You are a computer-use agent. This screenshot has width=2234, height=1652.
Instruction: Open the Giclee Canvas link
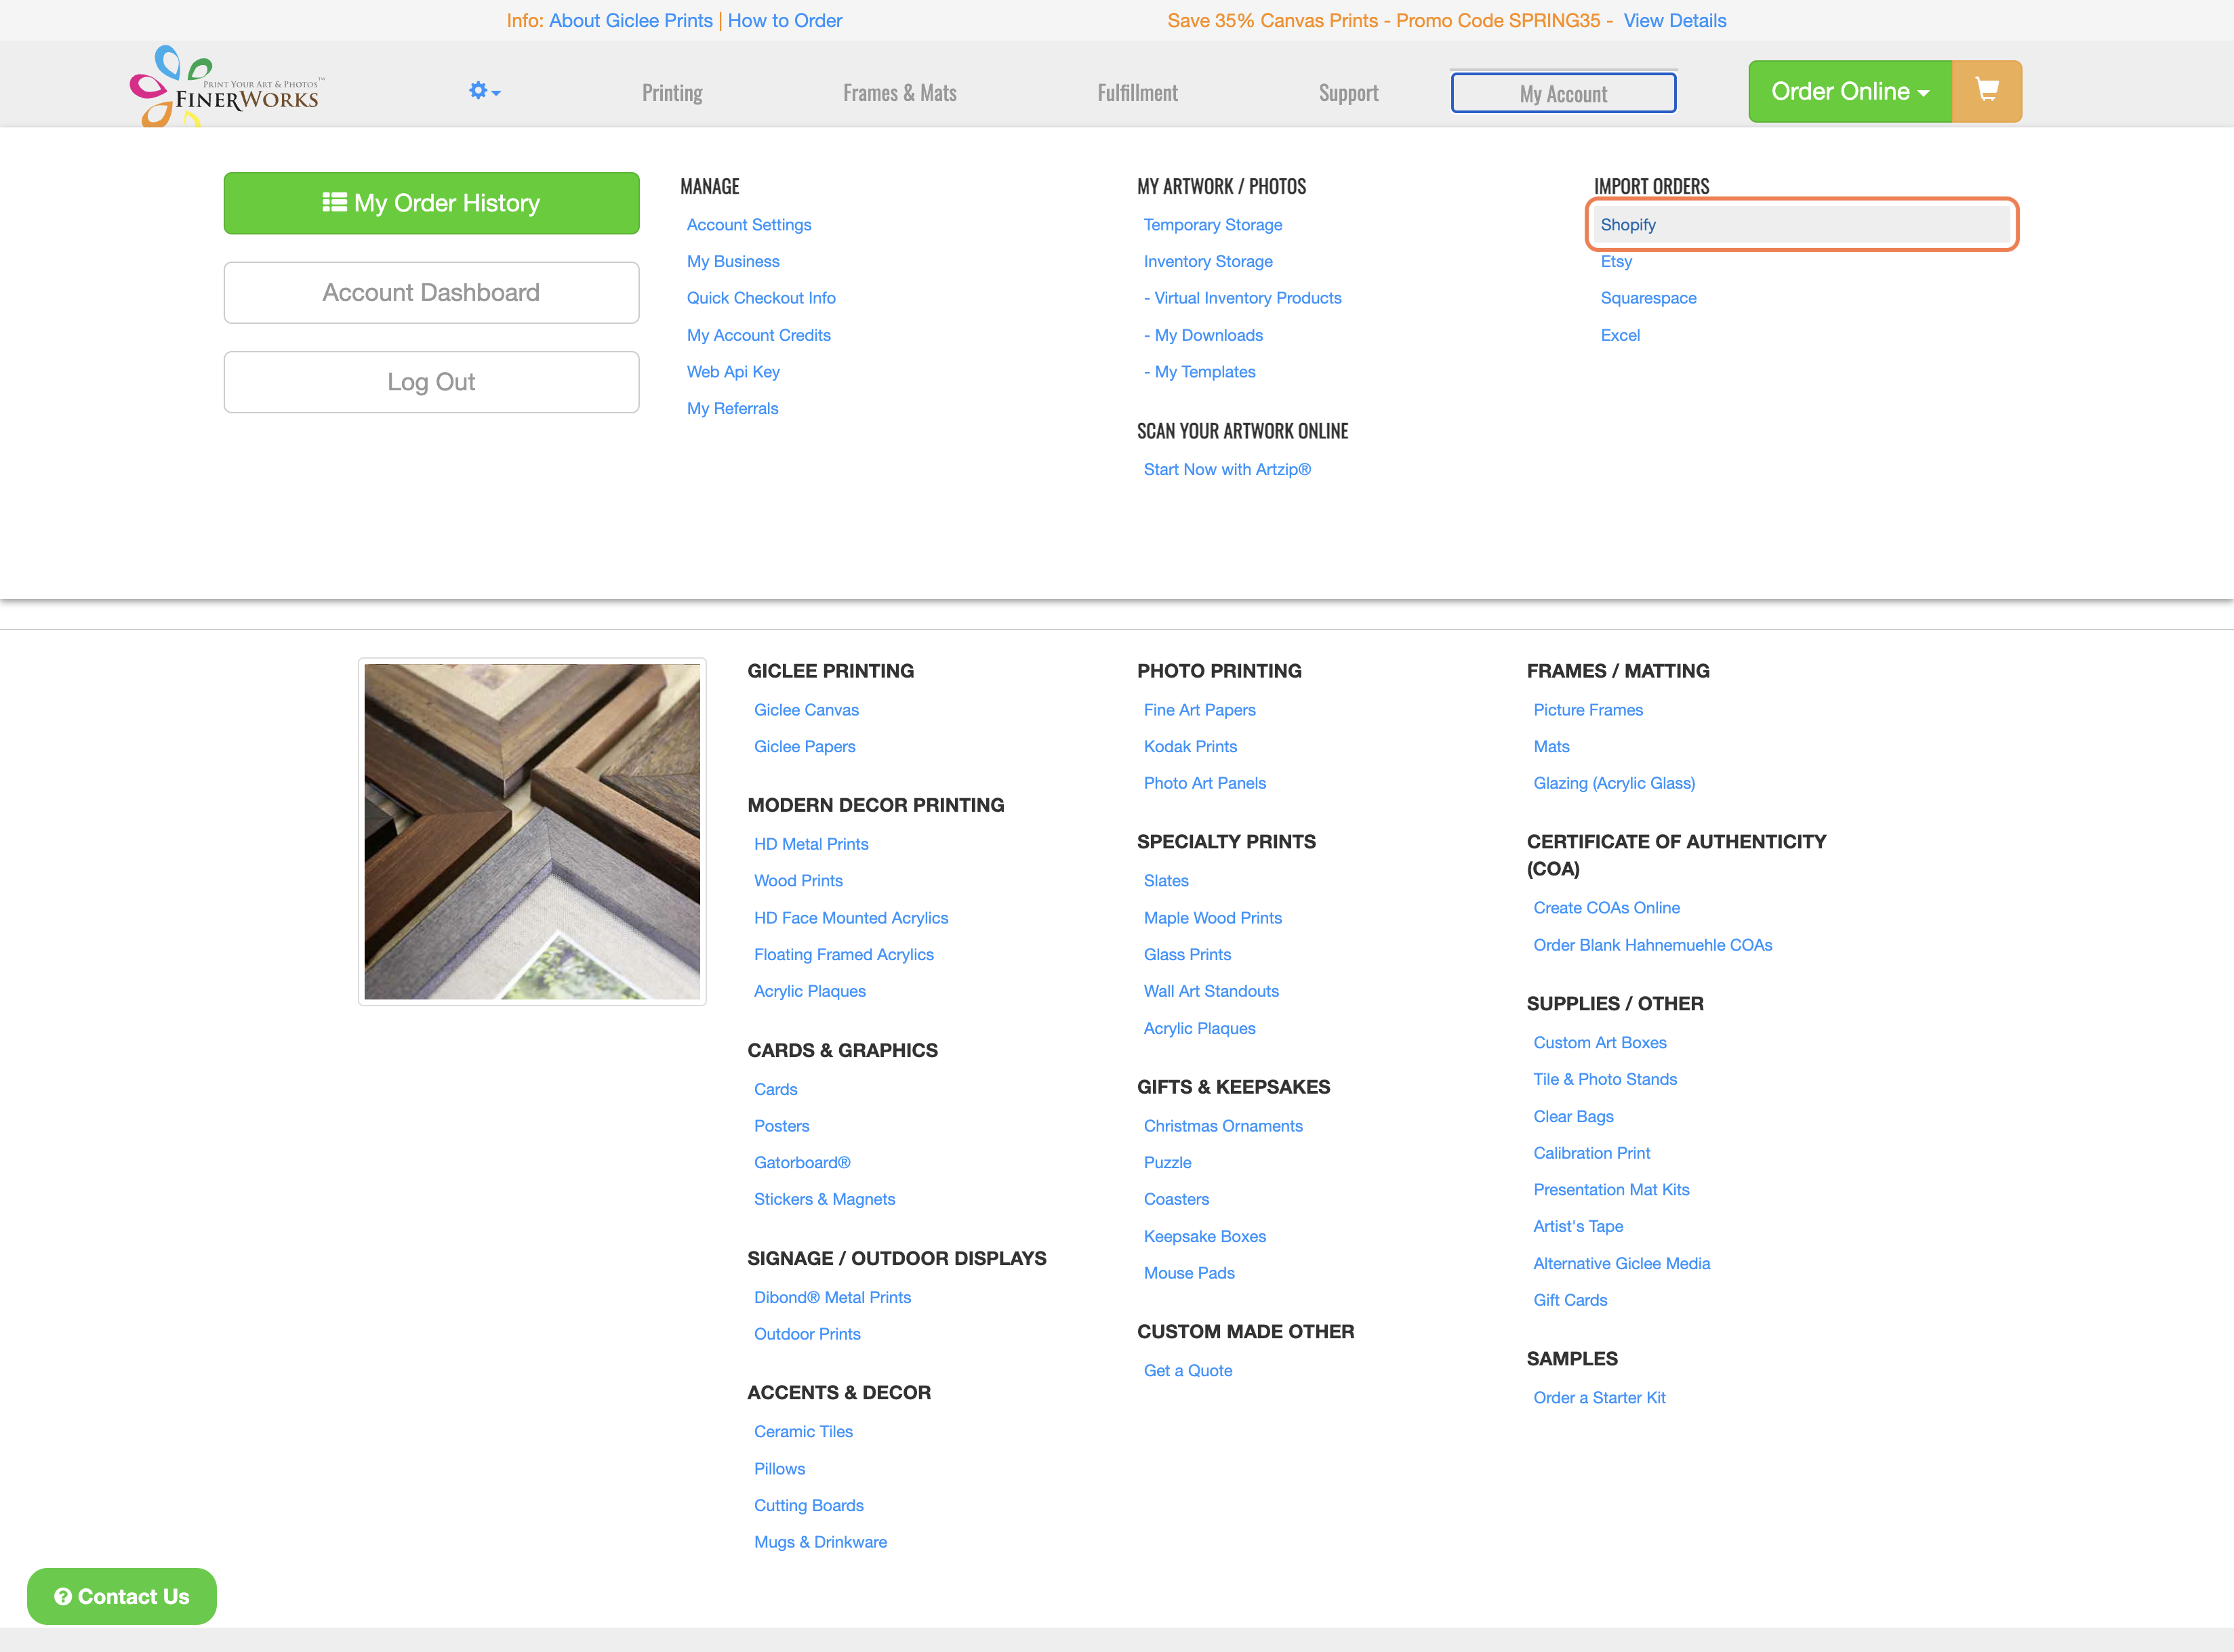[x=806, y=710]
